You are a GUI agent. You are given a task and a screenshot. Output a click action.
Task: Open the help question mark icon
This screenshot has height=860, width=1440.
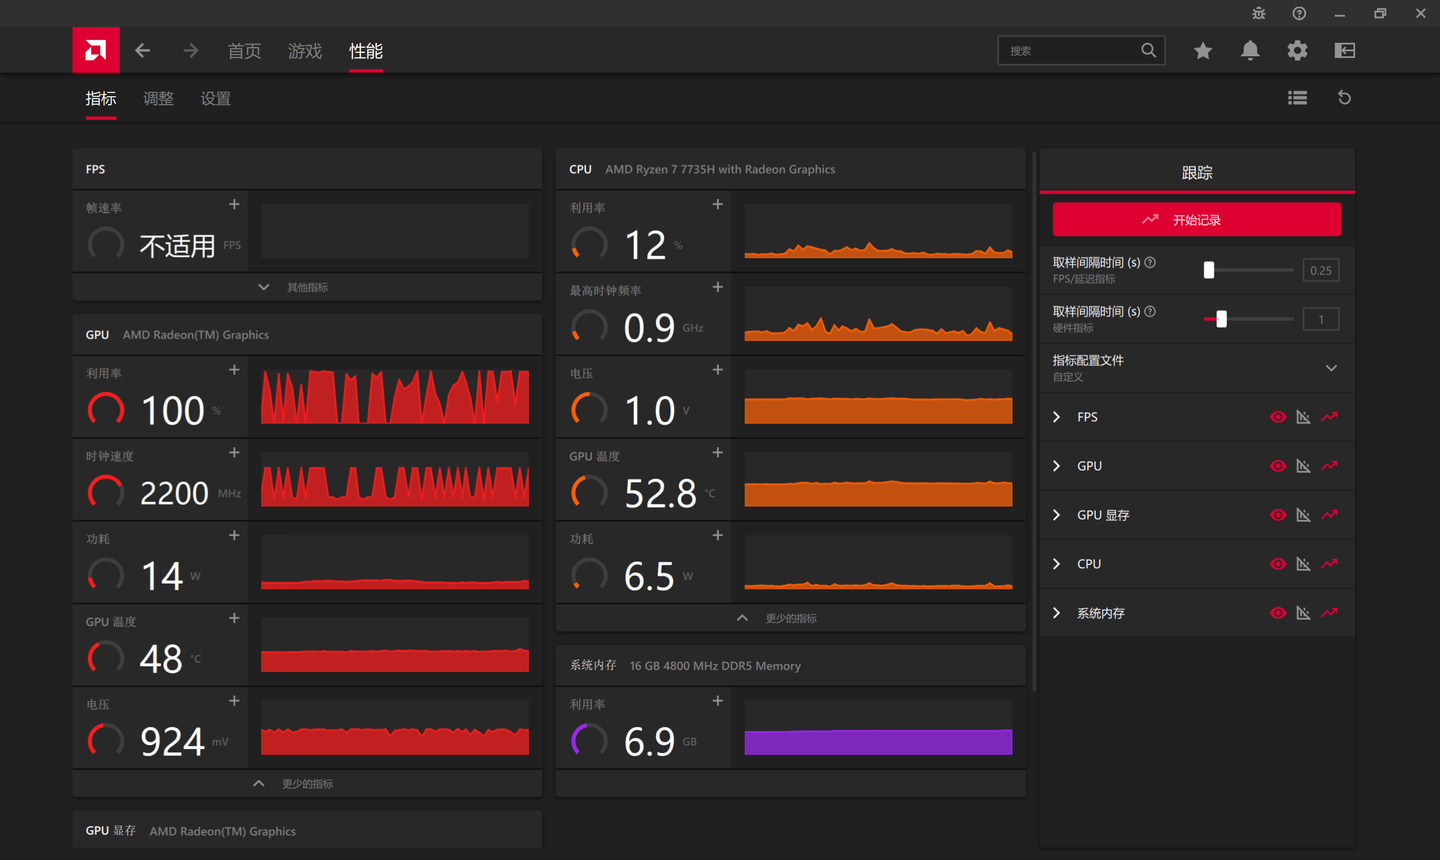pos(1299,13)
